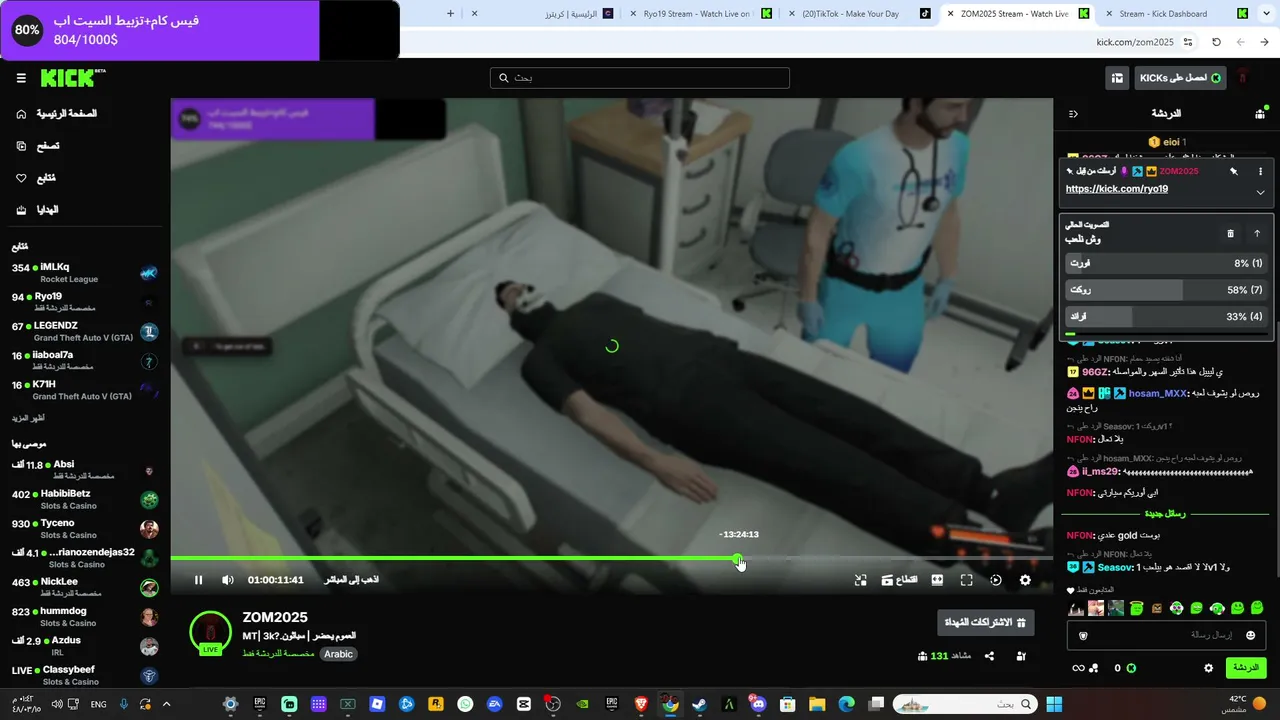Image resolution: width=1280 pixels, height=720 pixels.
Task: Open HabibiBetz recommended channel
Action: click(85, 500)
